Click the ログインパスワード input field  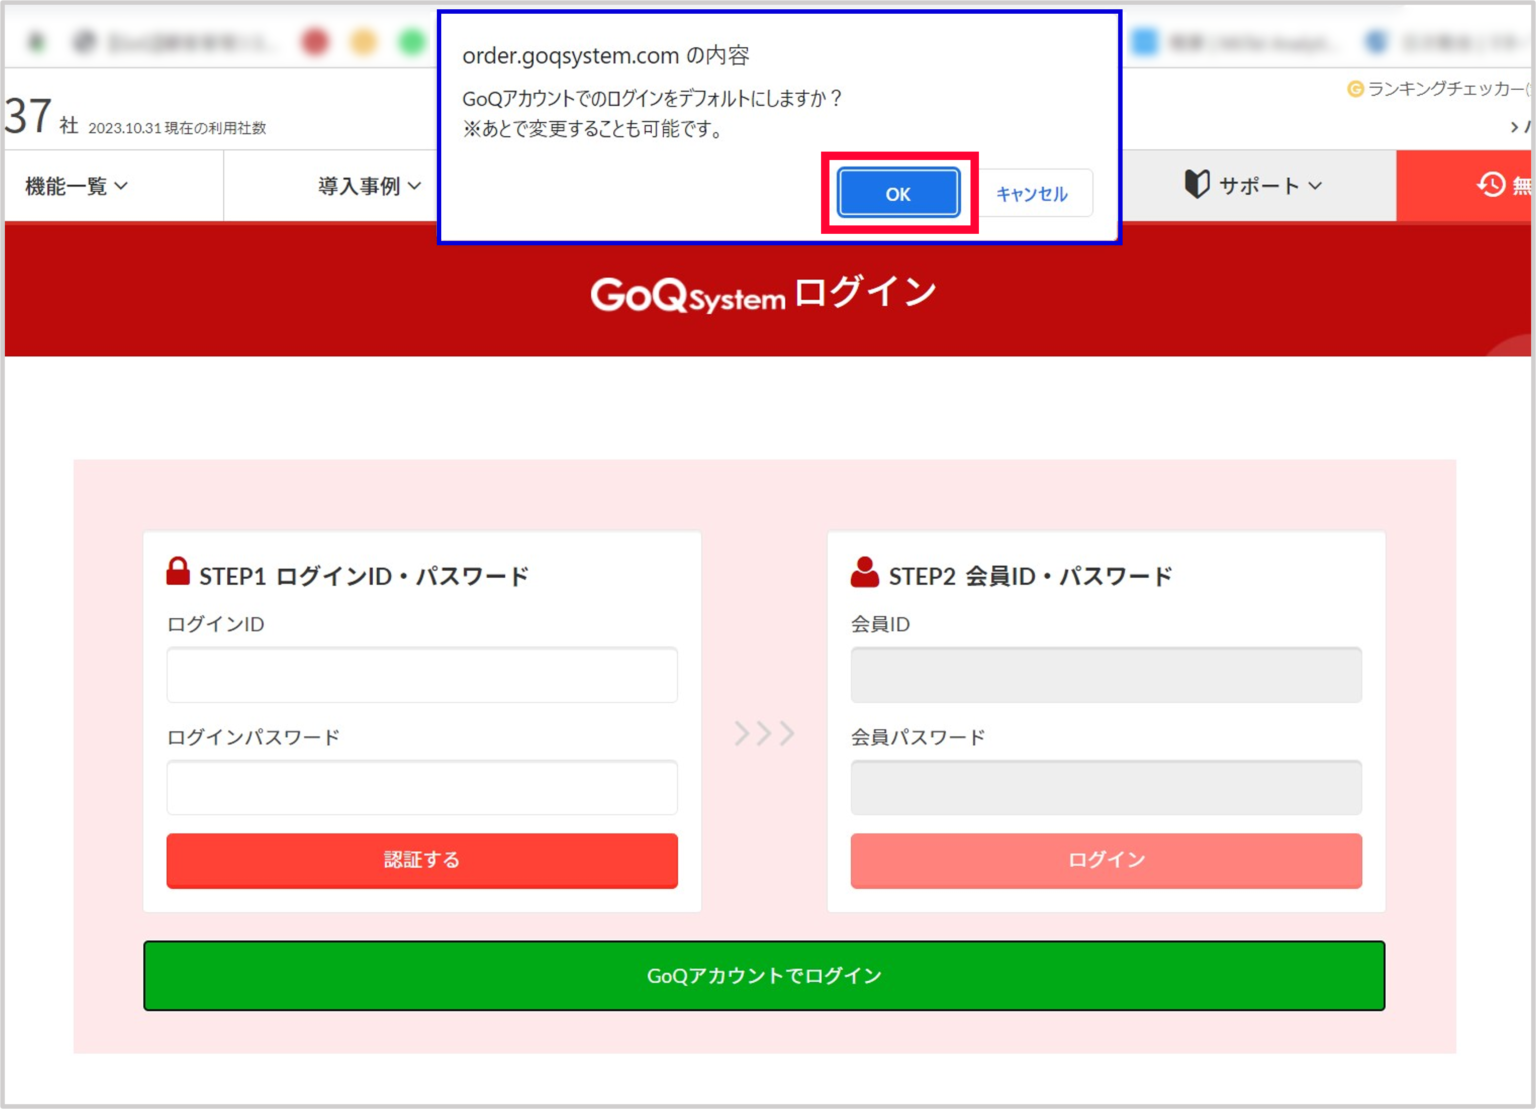(x=421, y=787)
